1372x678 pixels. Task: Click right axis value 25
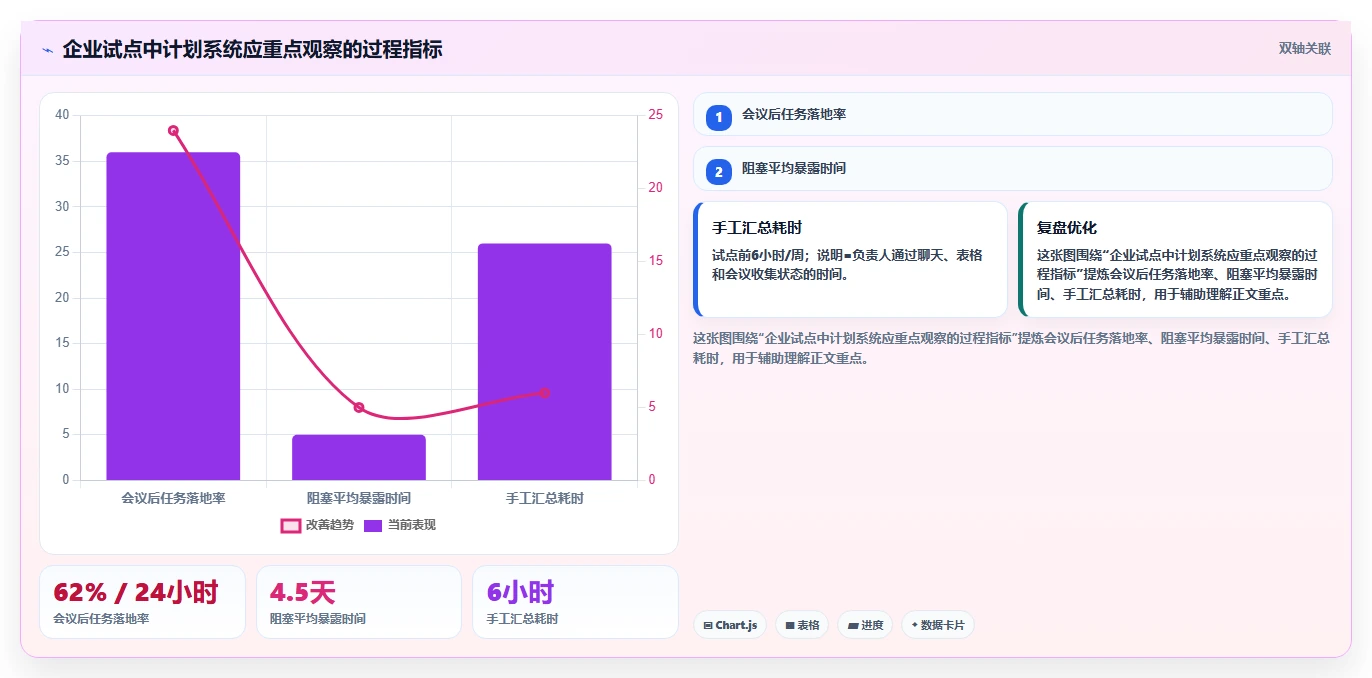pyautogui.click(x=656, y=115)
